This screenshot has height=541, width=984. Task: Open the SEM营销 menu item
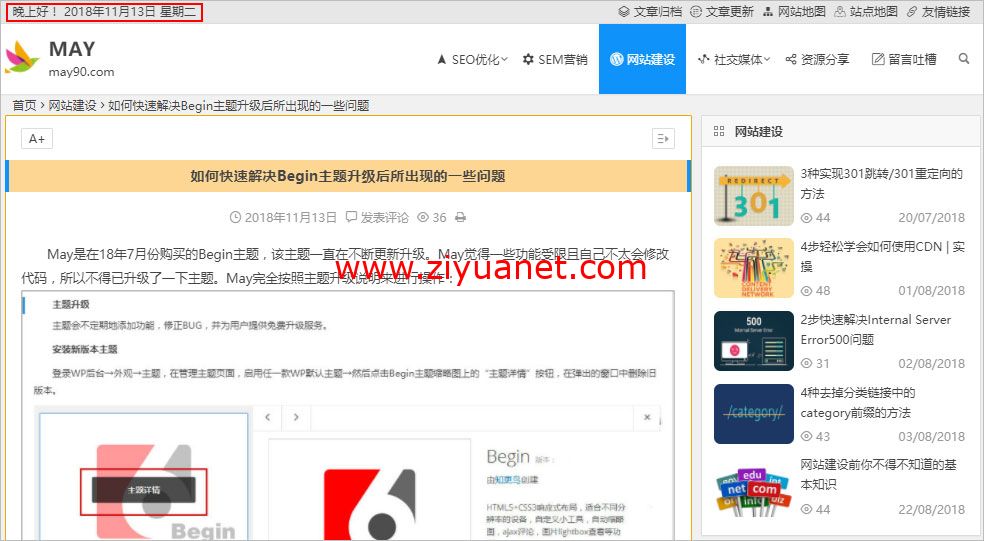pyautogui.click(x=555, y=59)
